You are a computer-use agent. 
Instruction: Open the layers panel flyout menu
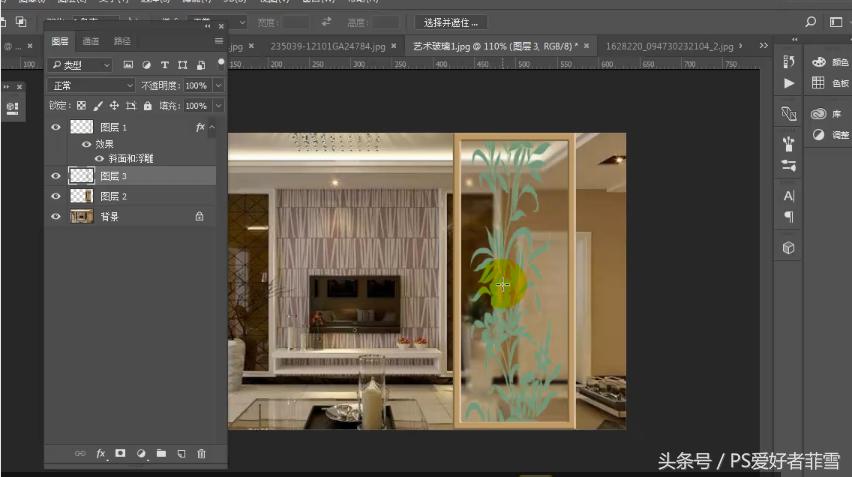coord(218,41)
